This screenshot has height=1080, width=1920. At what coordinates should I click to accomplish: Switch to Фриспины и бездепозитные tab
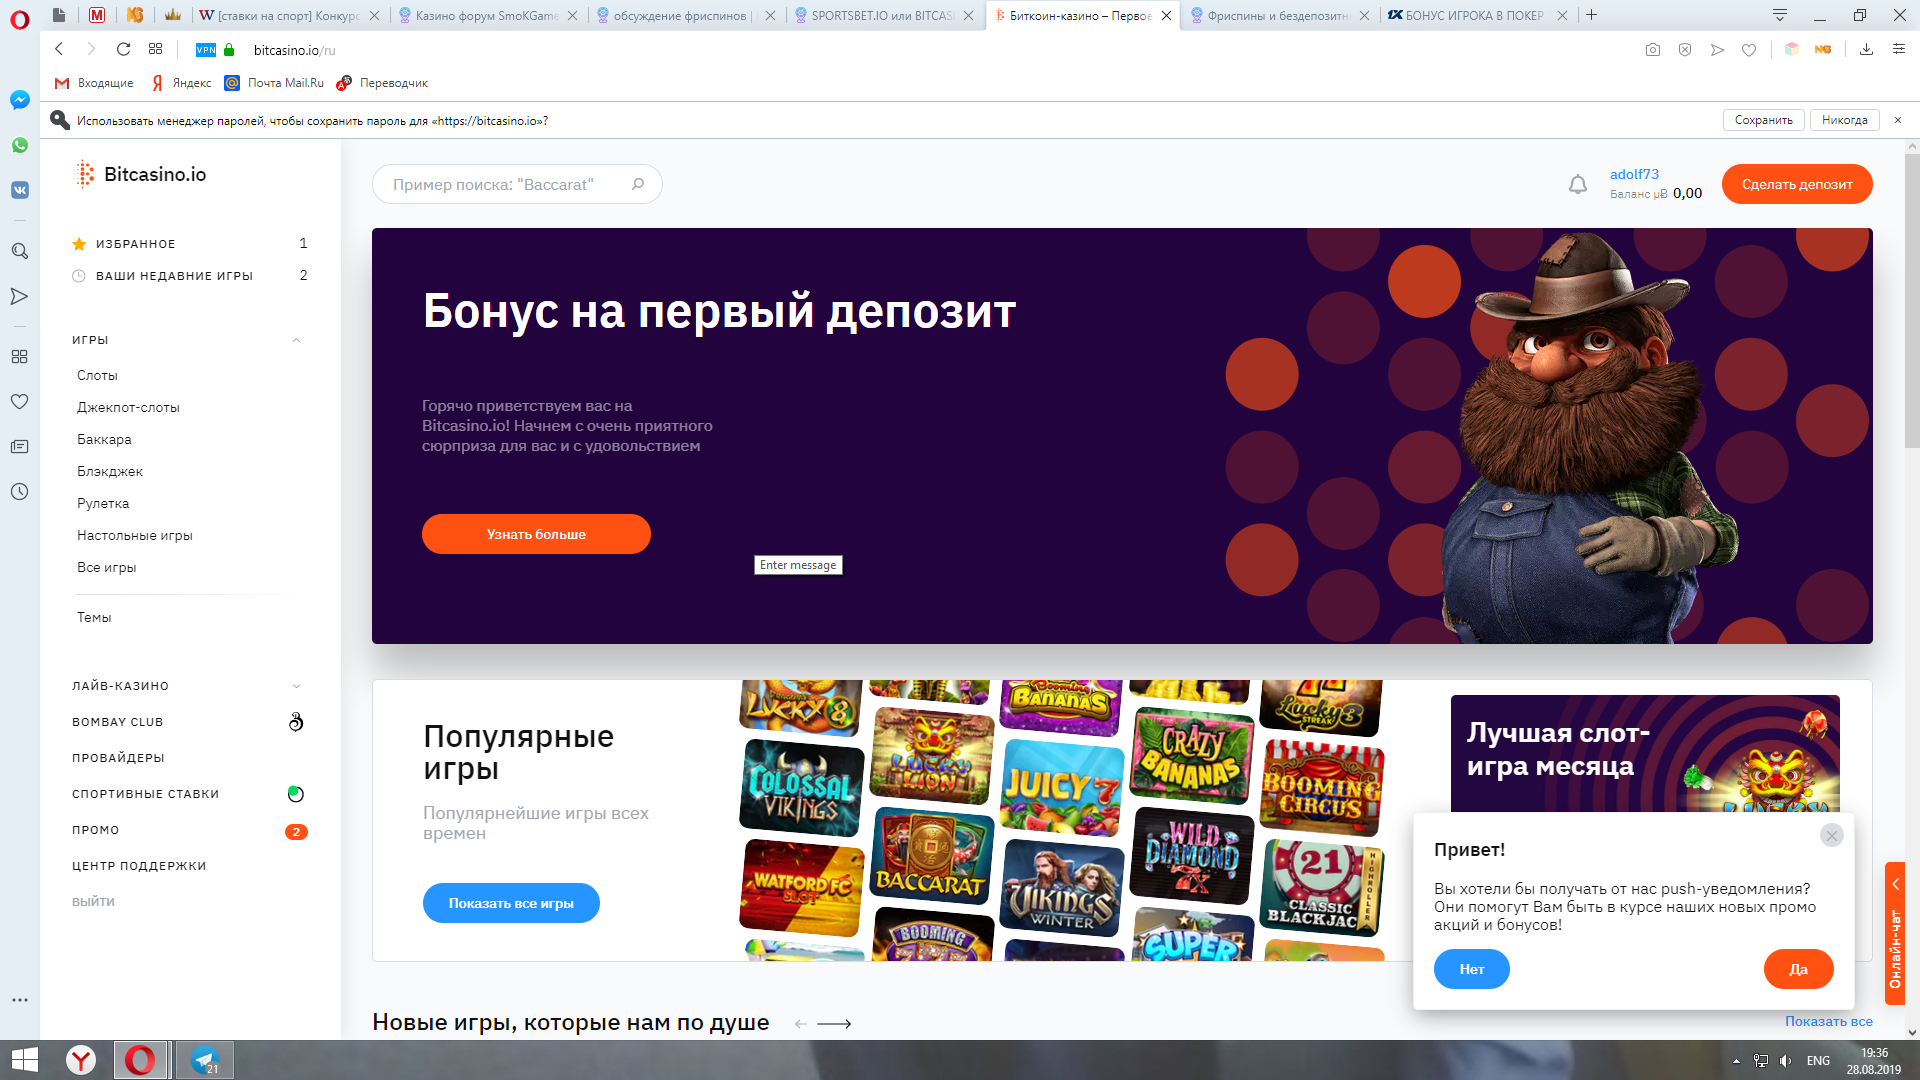[x=1279, y=15]
